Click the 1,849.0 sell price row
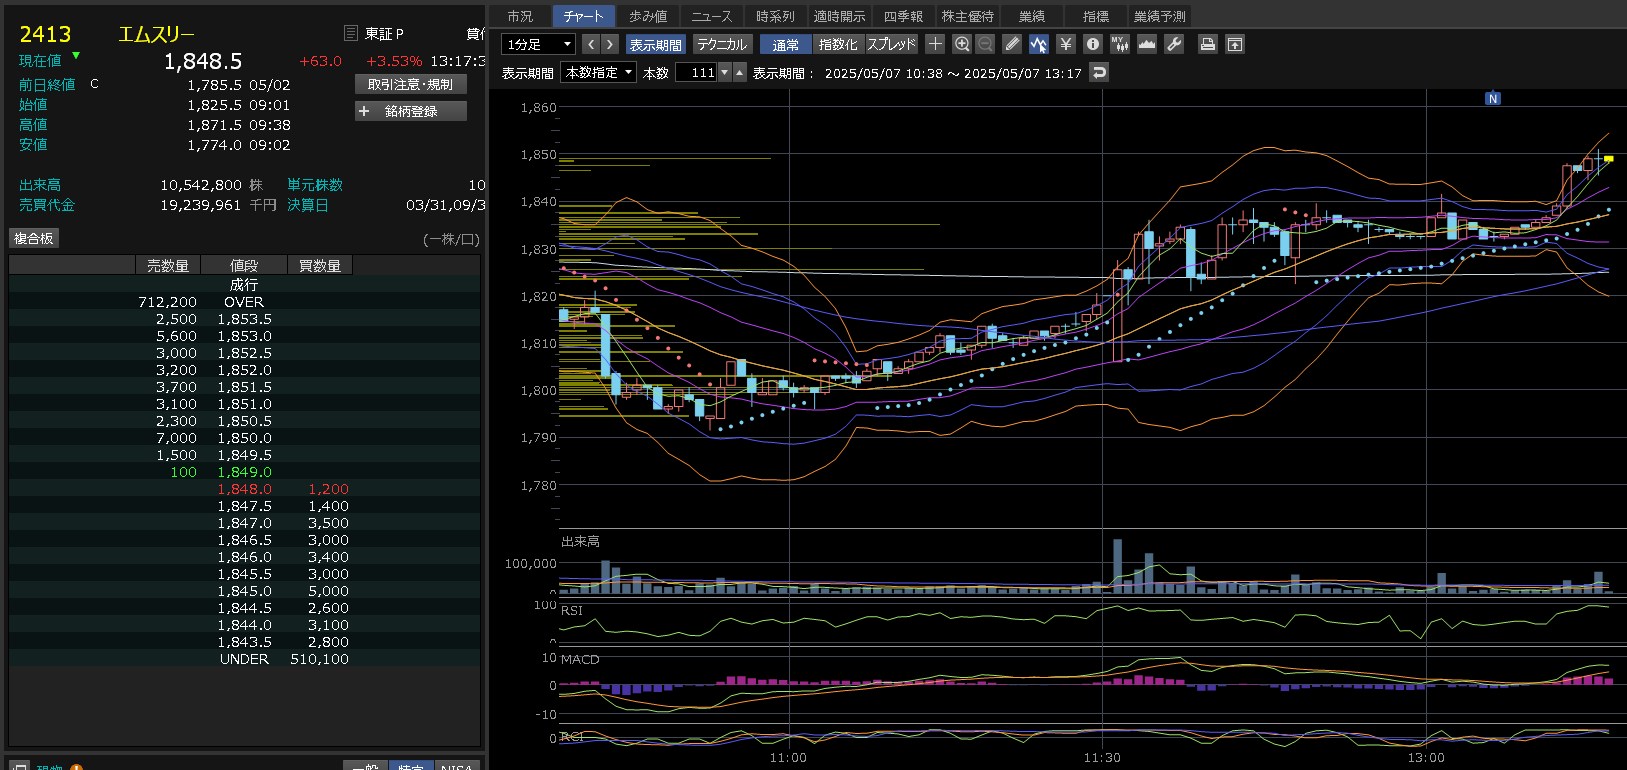The height and width of the screenshot is (770, 1627). tap(244, 472)
